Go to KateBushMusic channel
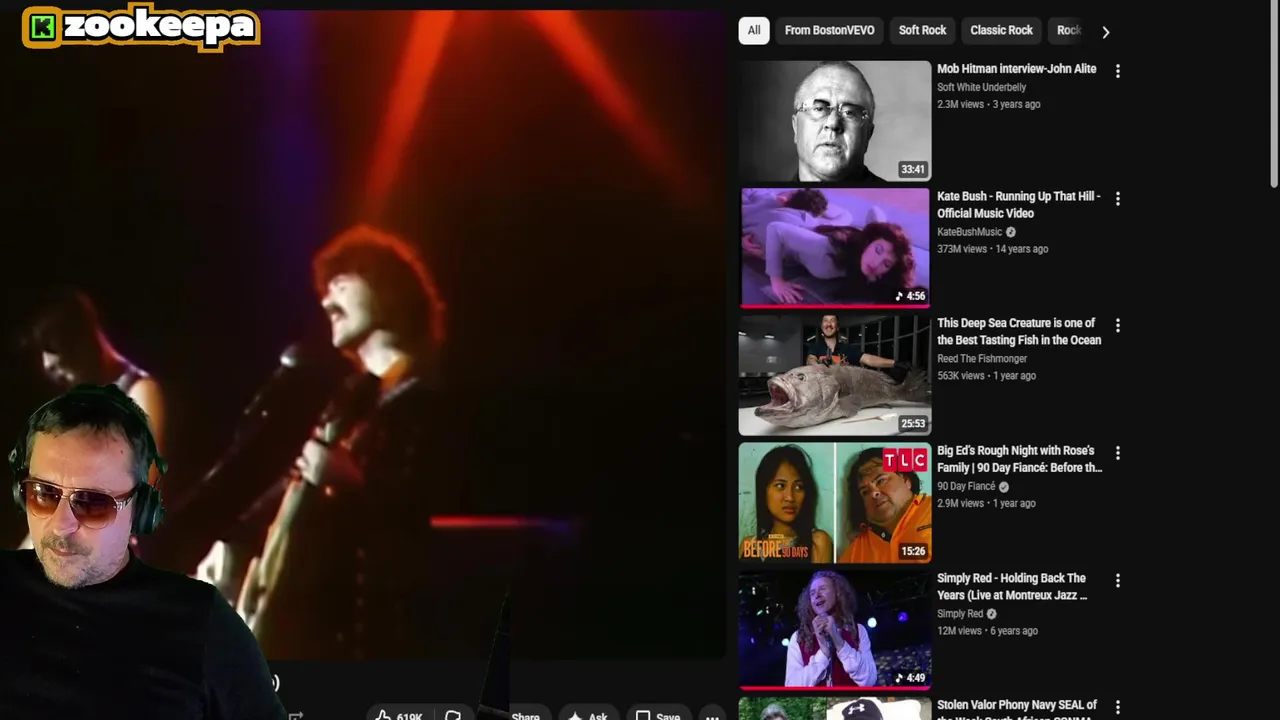This screenshot has height=720, width=1280. click(x=969, y=232)
